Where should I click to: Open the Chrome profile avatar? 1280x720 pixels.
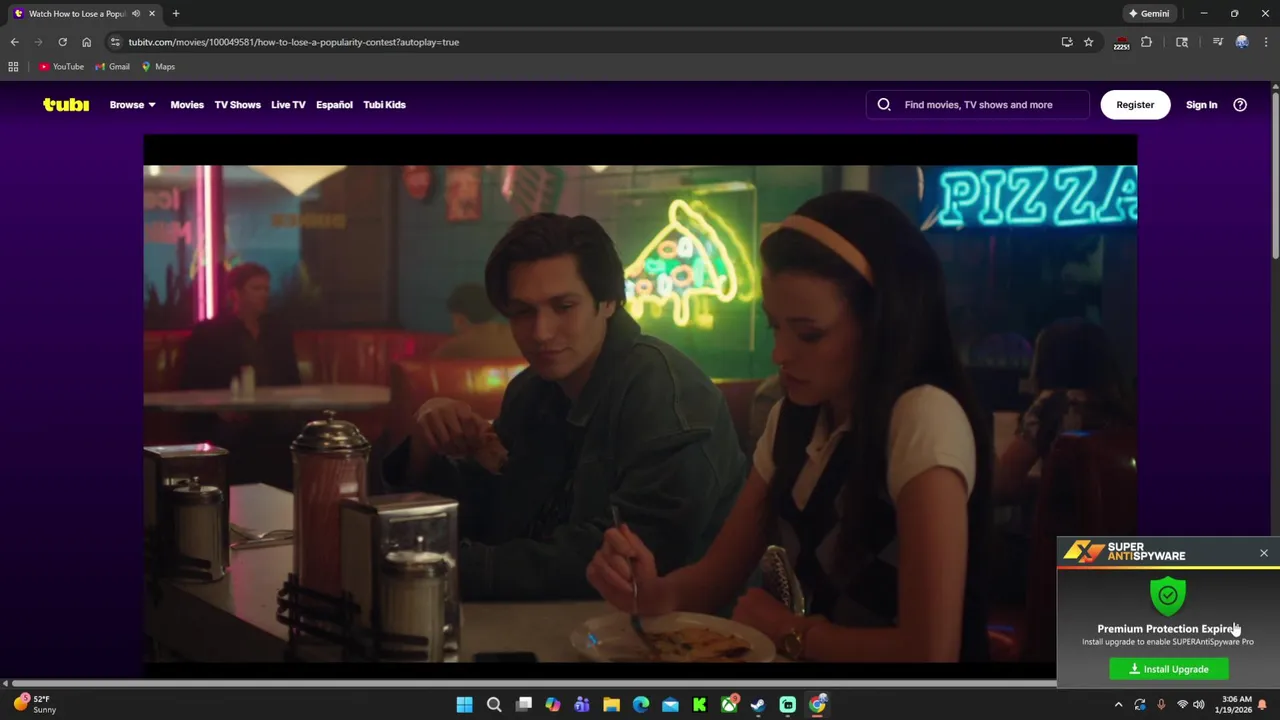coord(1242,42)
